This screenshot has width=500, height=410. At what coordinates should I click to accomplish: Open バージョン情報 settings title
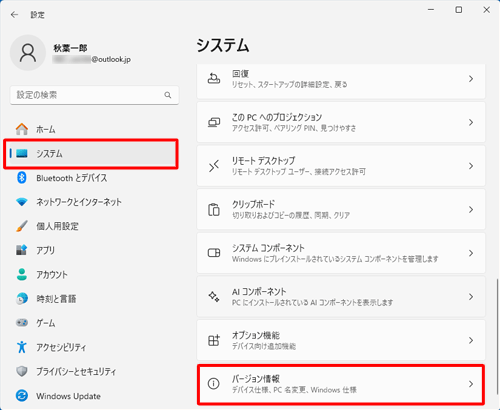point(256,379)
